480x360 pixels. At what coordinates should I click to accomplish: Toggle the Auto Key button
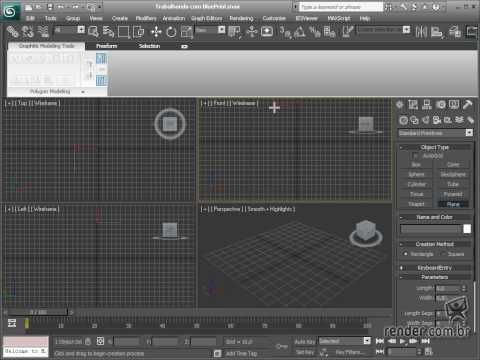coord(305,342)
